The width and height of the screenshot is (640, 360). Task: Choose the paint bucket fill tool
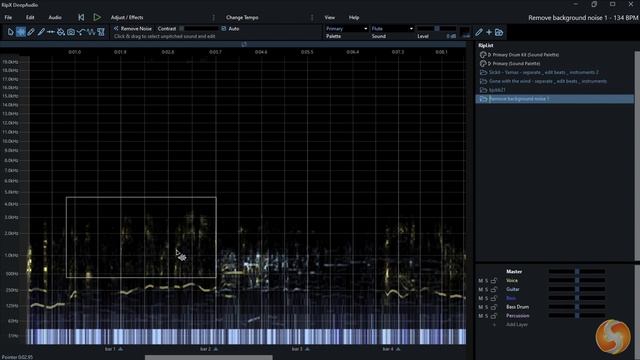tap(61, 32)
